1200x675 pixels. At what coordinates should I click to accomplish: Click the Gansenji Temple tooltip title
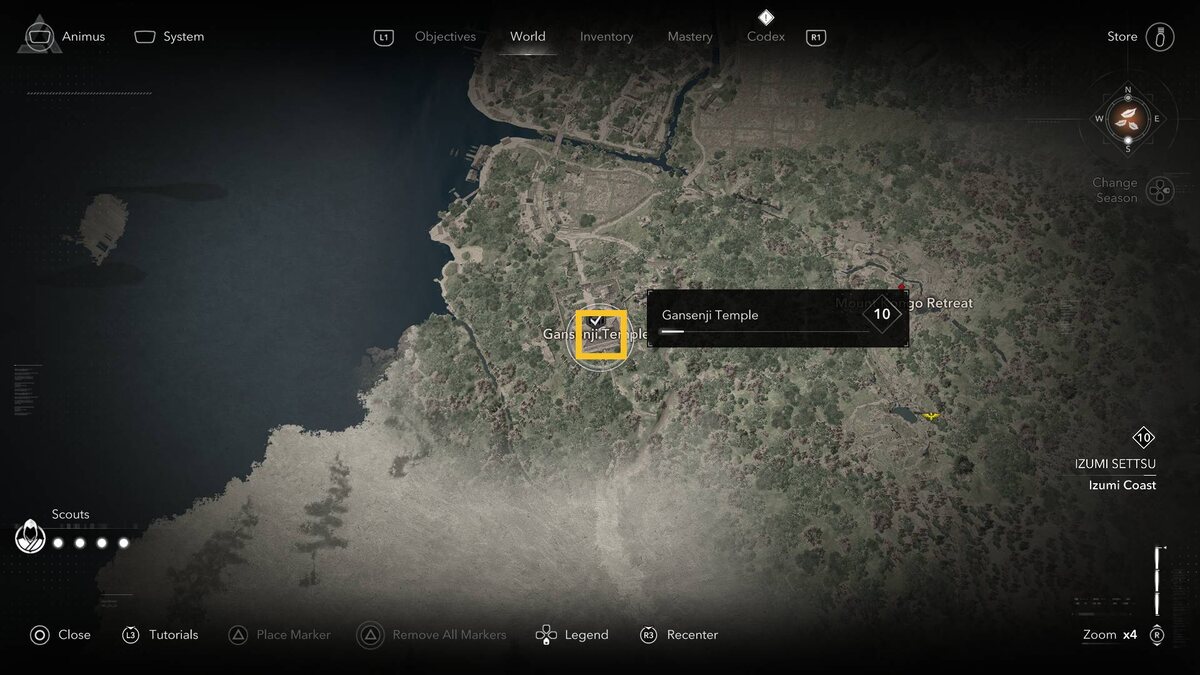coord(710,315)
